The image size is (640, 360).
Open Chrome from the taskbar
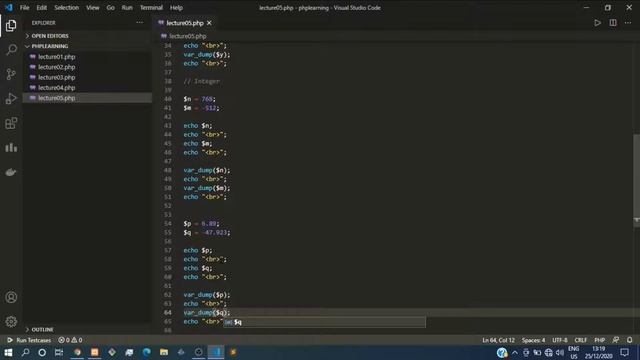[77, 352]
